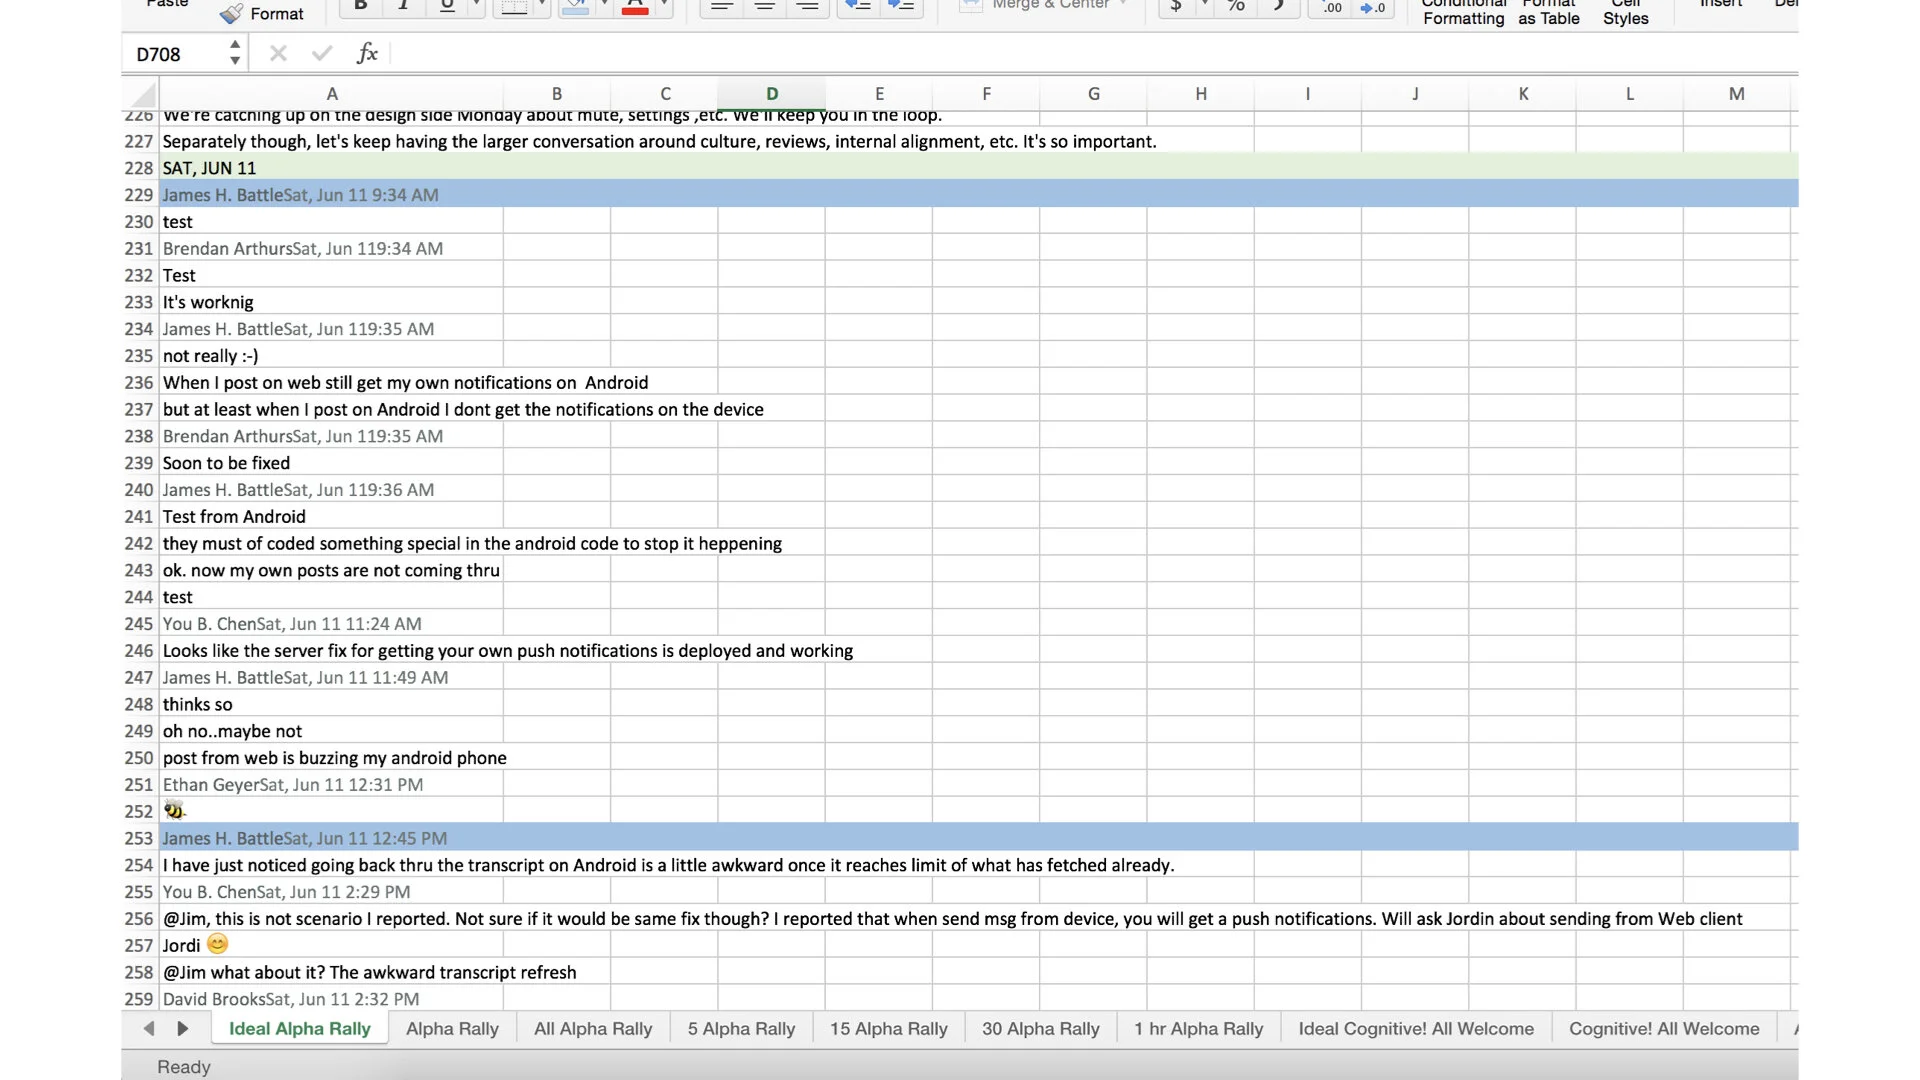Click Conditional Formatting button
This screenshot has width=1920, height=1080.
[x=1463, y=14]
